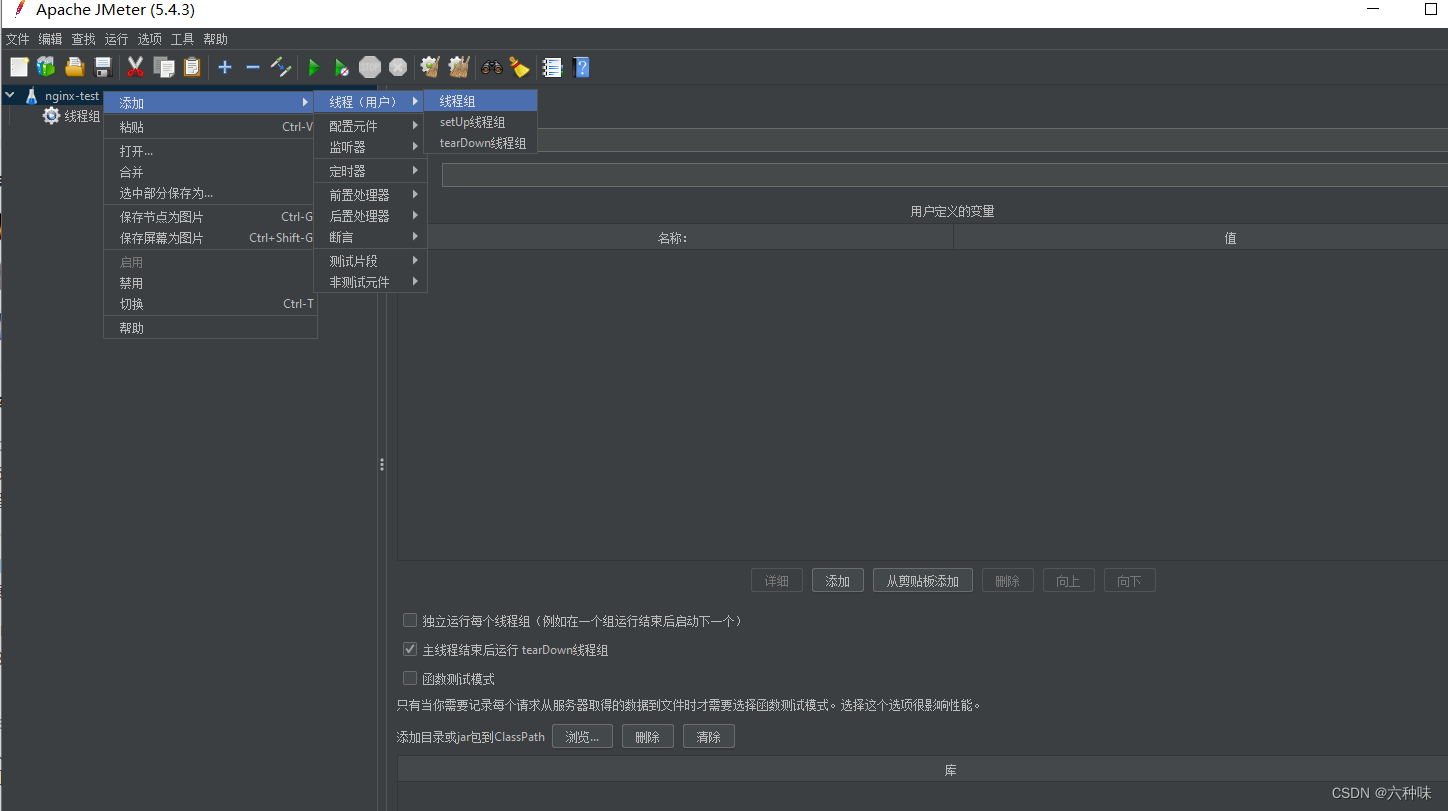Open the 选项 menu
The width and height of the screenshot is (1448, 811).
point(150,39)
